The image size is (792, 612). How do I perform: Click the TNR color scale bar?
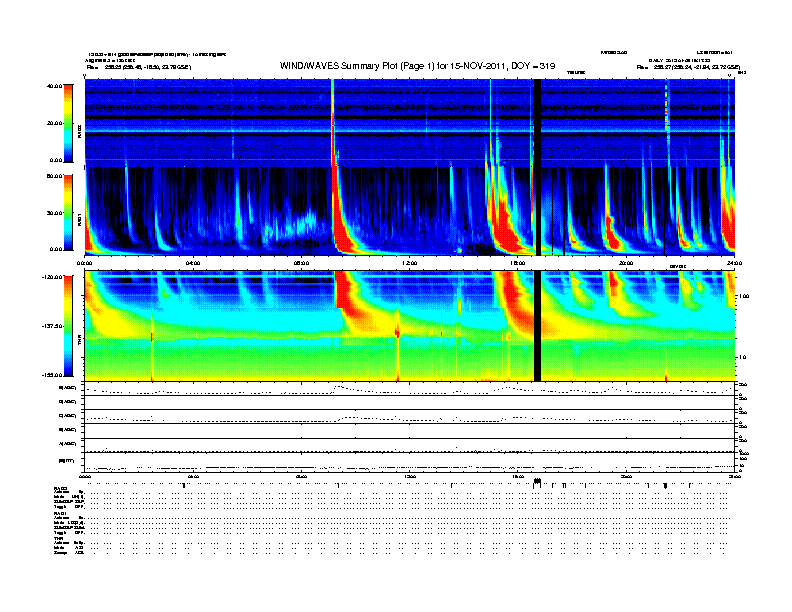(68, 326)
